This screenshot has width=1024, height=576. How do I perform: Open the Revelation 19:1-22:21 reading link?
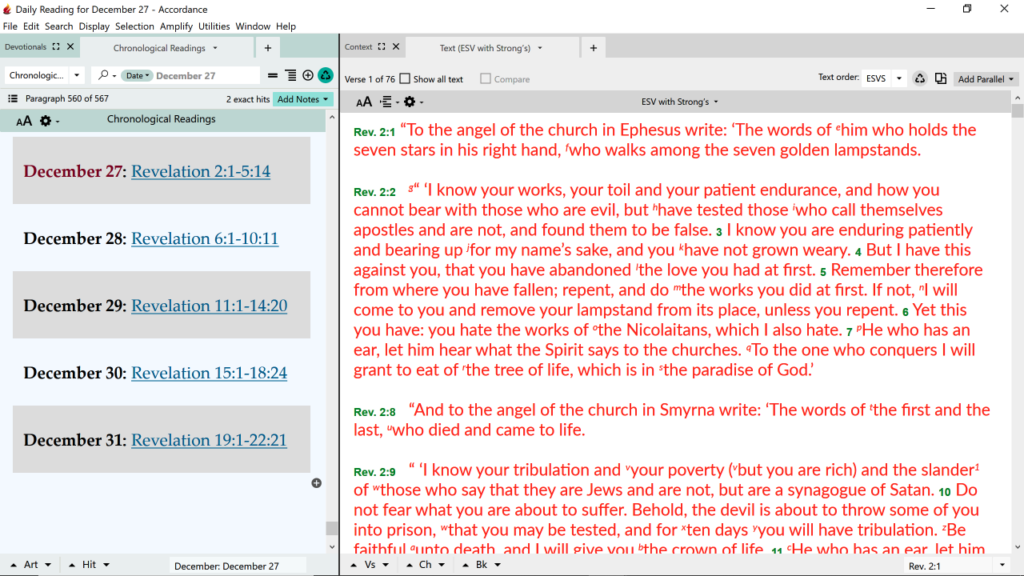[209, 440]
